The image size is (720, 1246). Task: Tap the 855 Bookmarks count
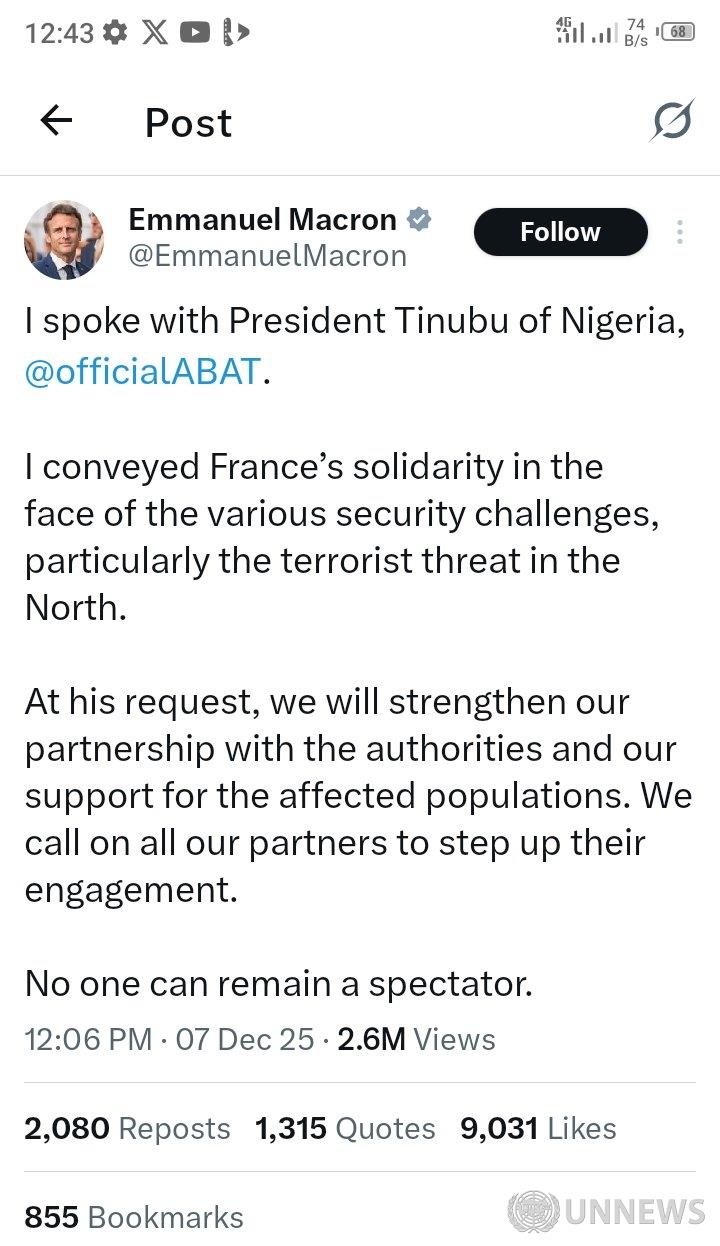[134, 1217]
